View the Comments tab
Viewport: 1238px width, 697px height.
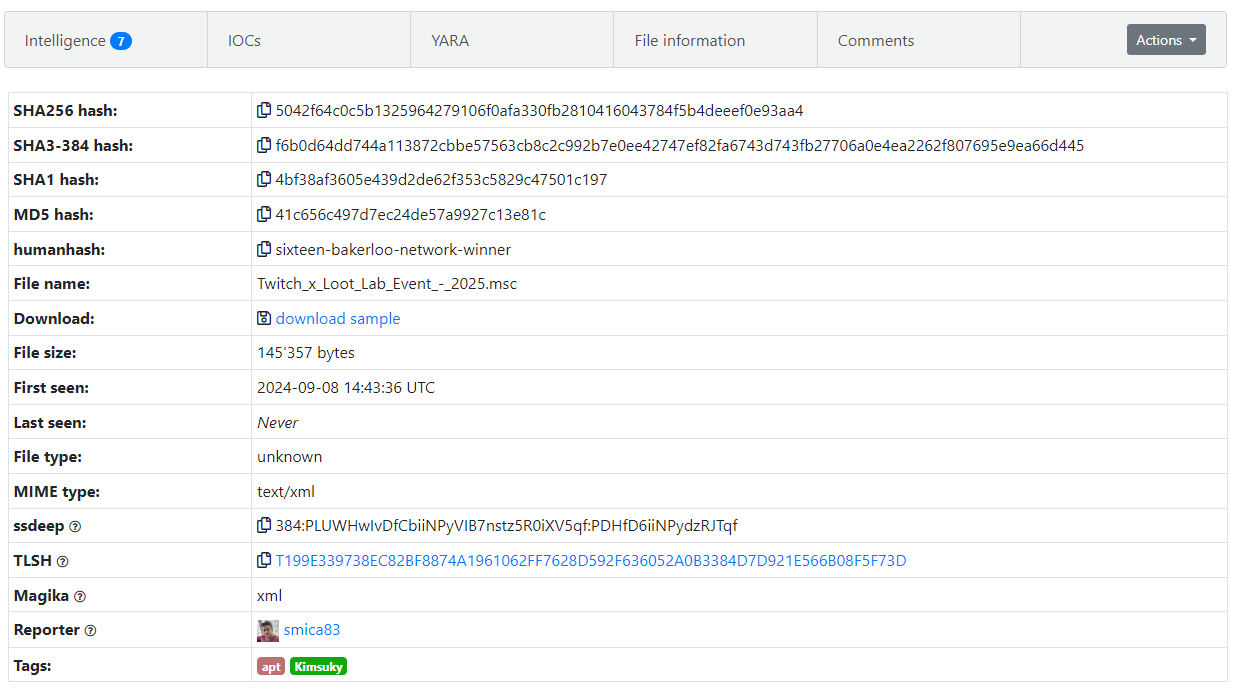(876, 40)
